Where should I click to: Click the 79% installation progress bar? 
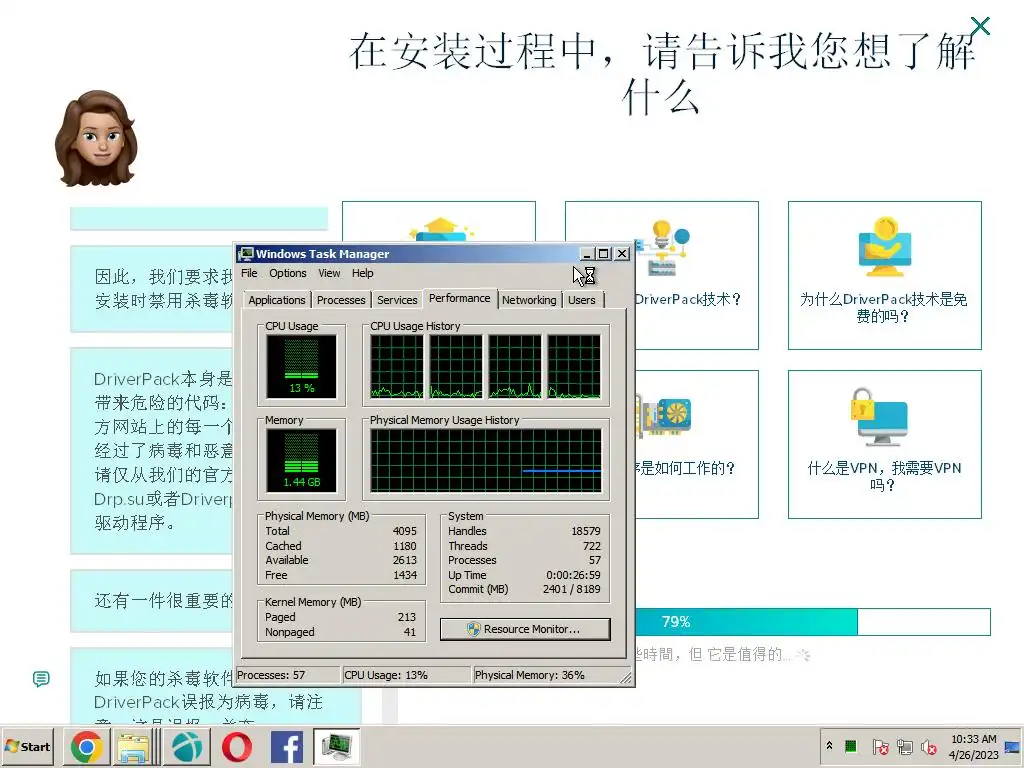pos(812,622)
